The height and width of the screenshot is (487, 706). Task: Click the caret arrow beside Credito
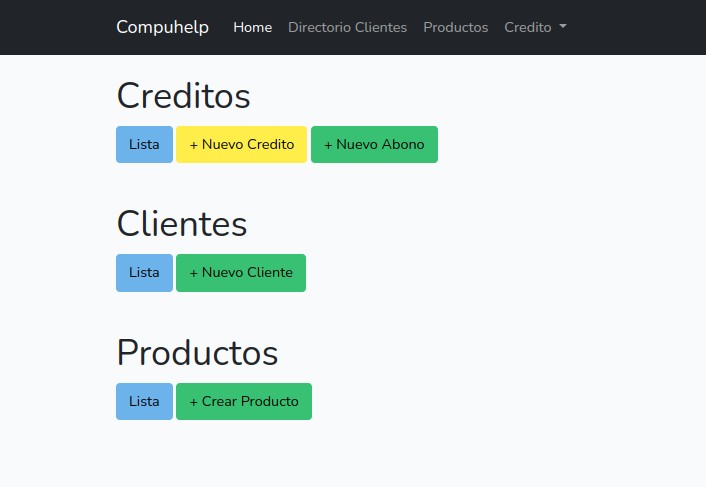click(563, 27)
